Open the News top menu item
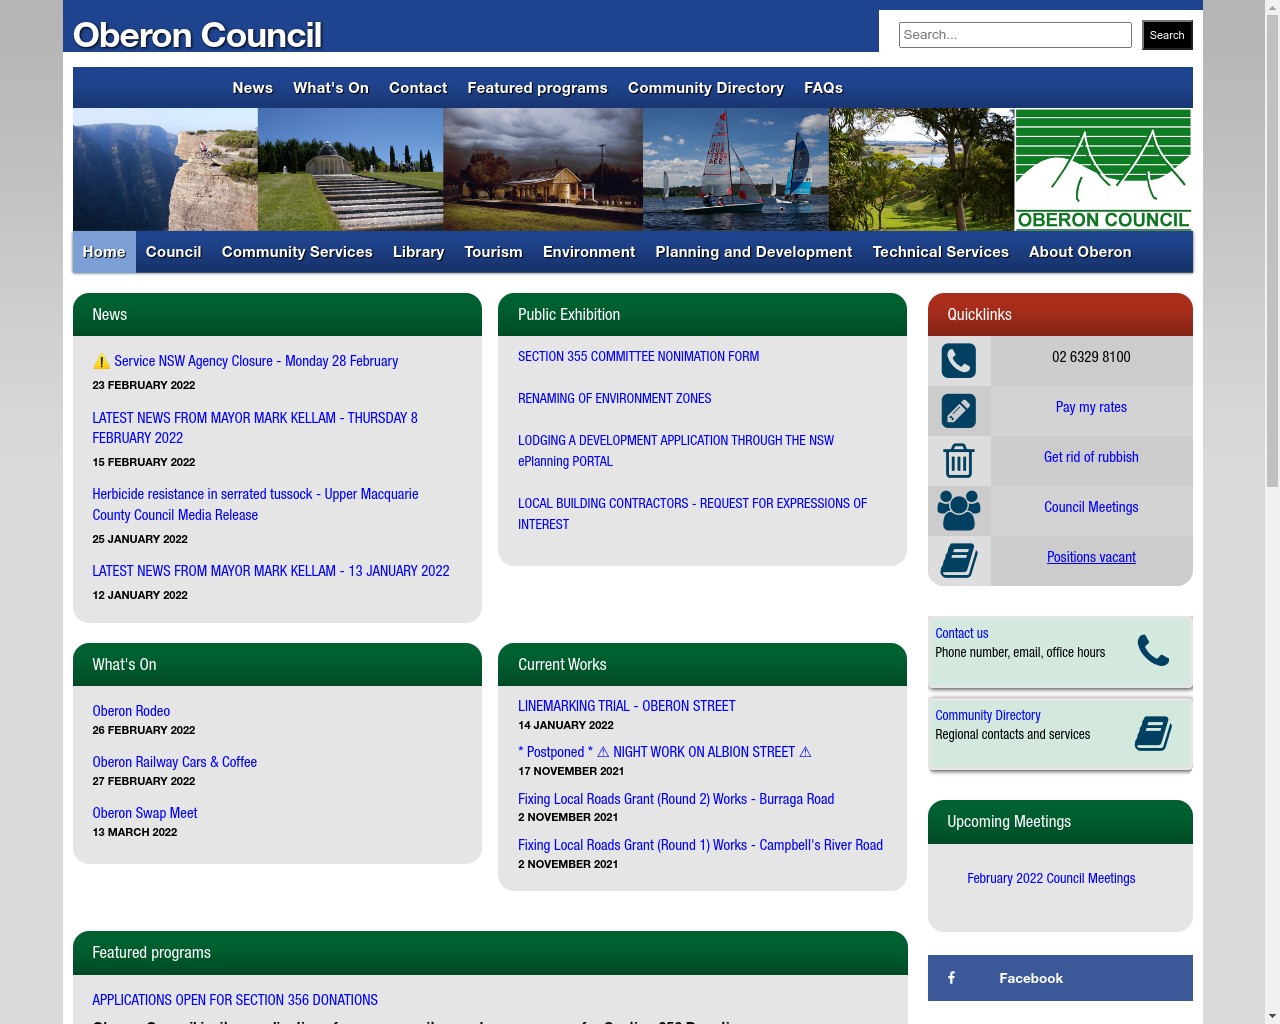The width and height of the screenshot is (1280, 1024). tap(252, 88)
